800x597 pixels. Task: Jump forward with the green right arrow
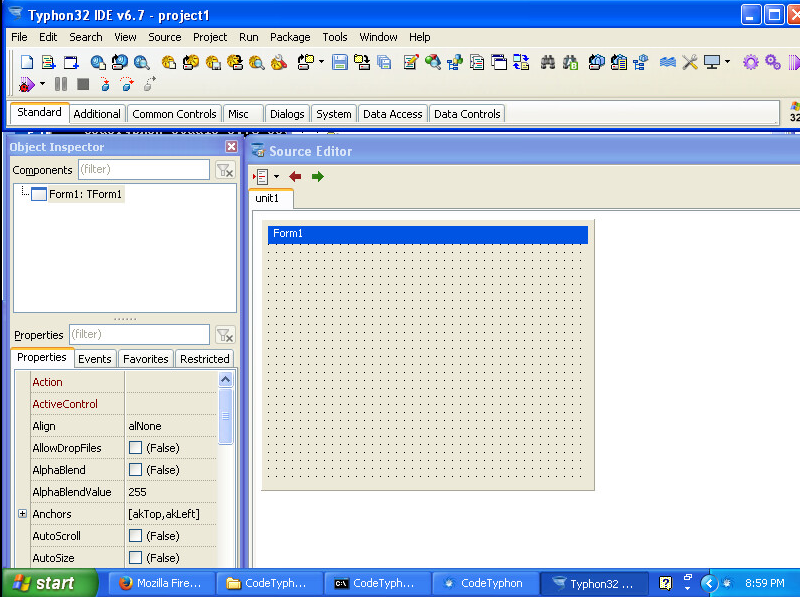coord(318,176)
